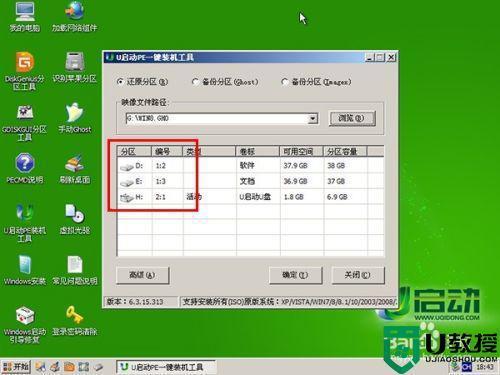Click the U启动 title bar icon of the dialog
The width and height of the screenshot is (500, 375).
109,57
